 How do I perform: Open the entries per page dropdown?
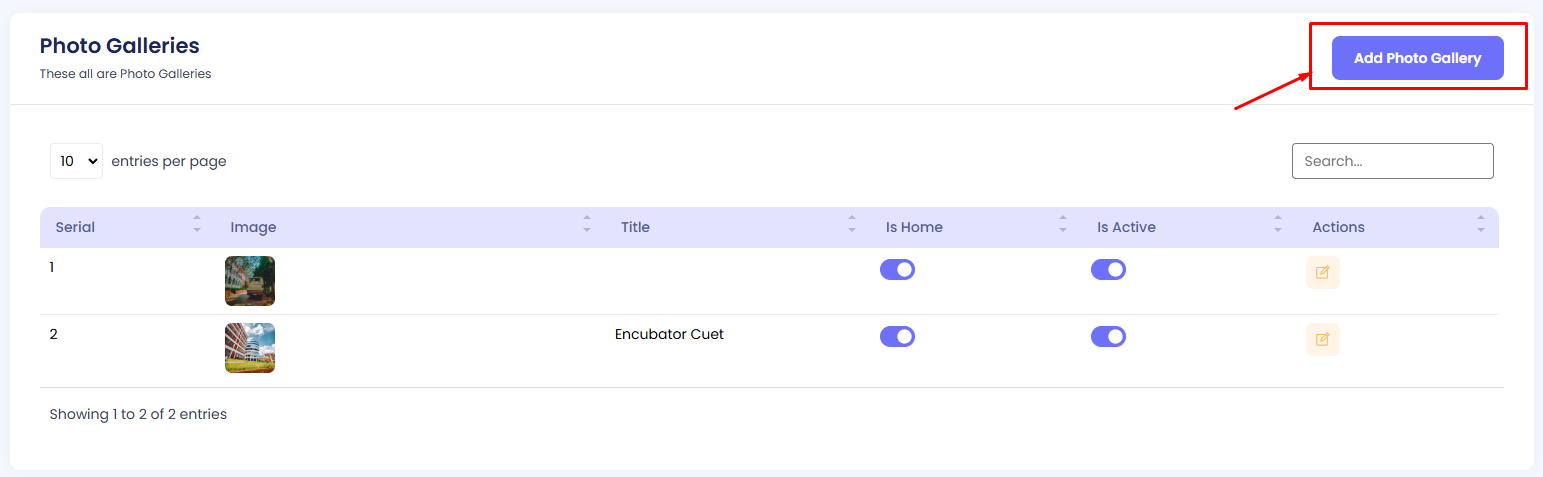[x=76, y=161]
